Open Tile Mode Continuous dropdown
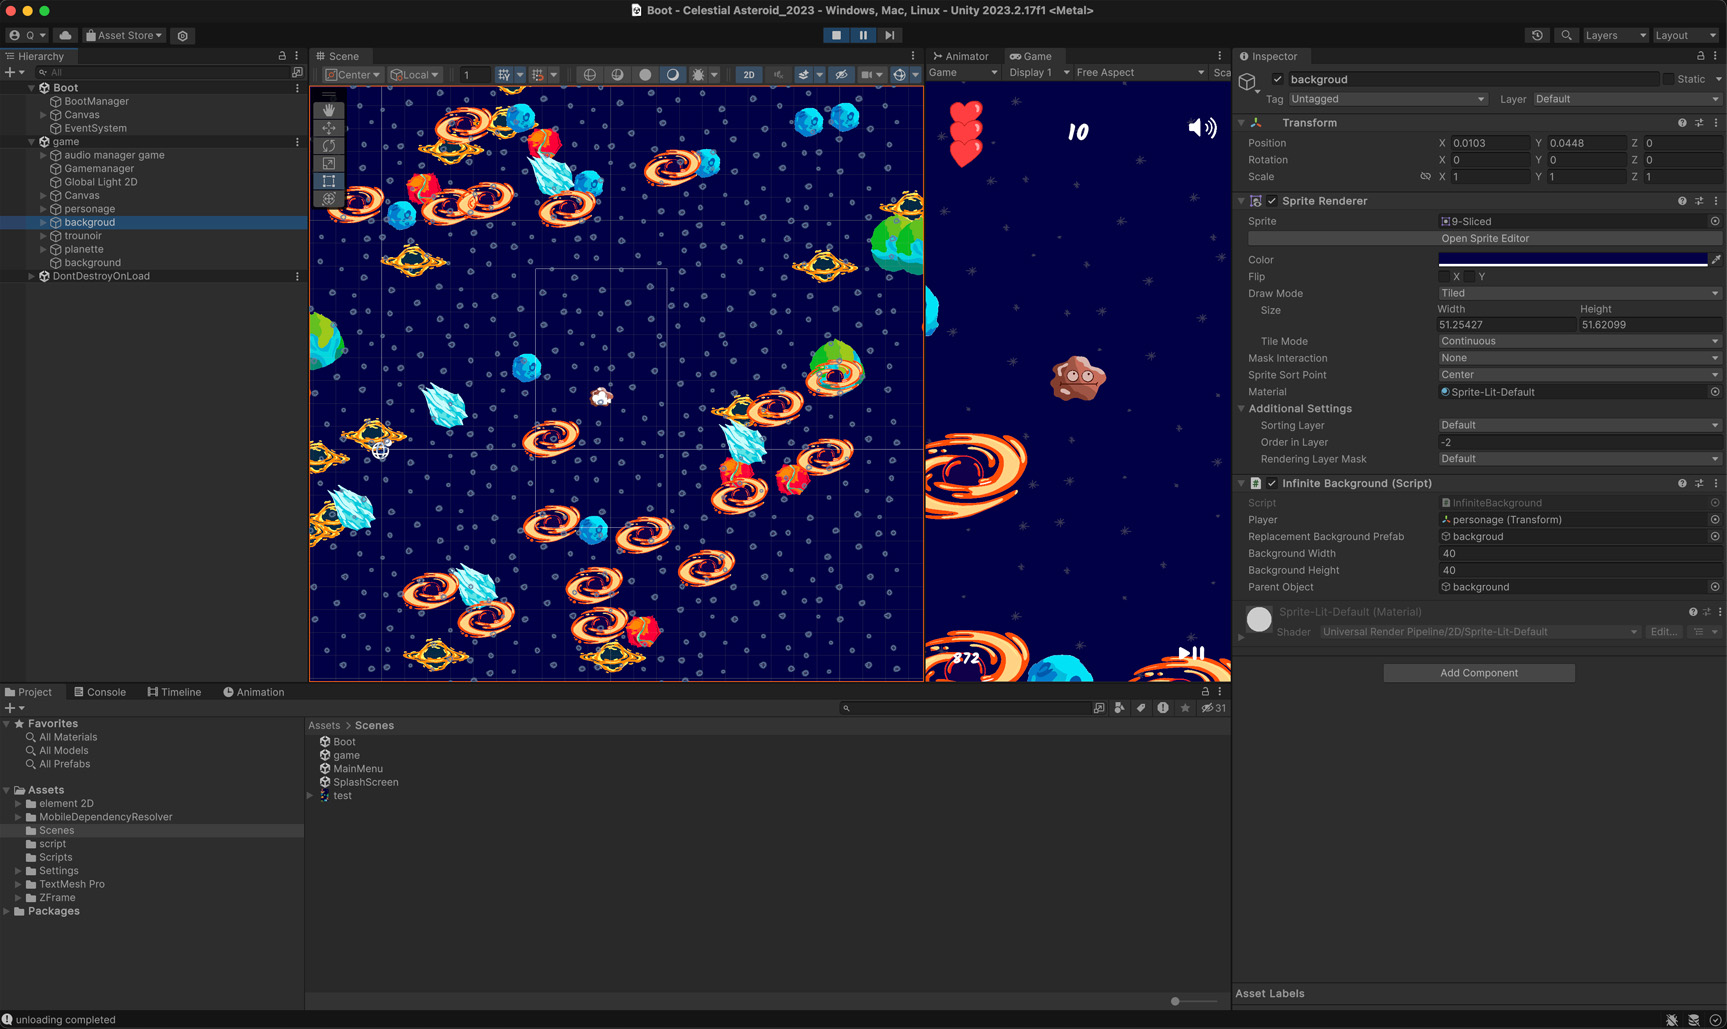 pyautogui.click(x=1580, y=341)
